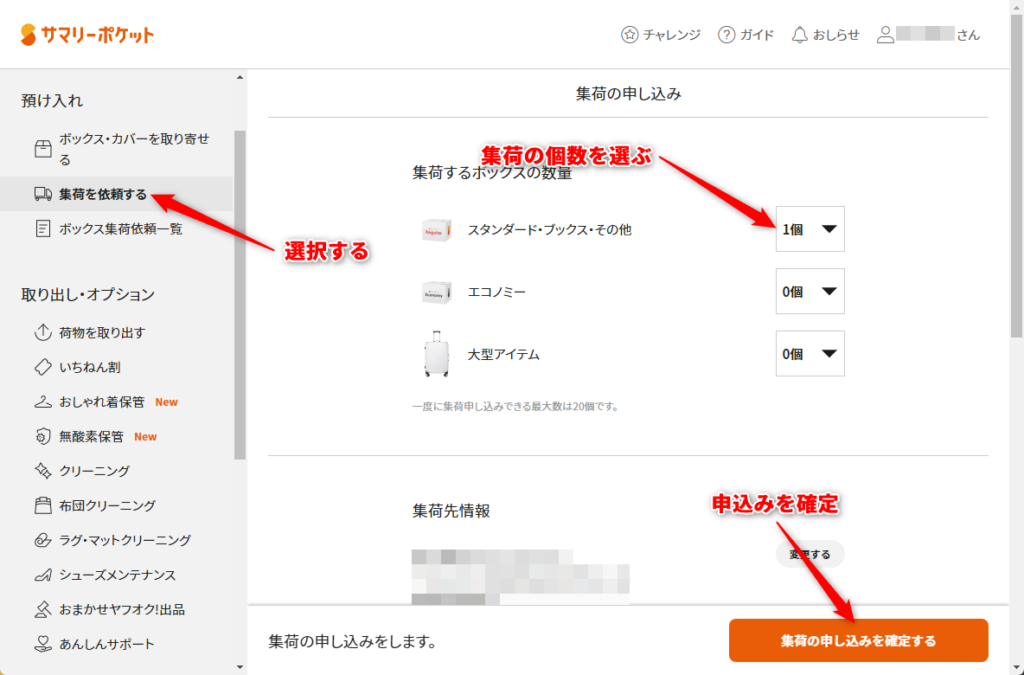Image resolution: width=1024 pixels, height=675 pixels.
Task: Click the シューズメンテナンス shoe icon
Action: [42, 575]
